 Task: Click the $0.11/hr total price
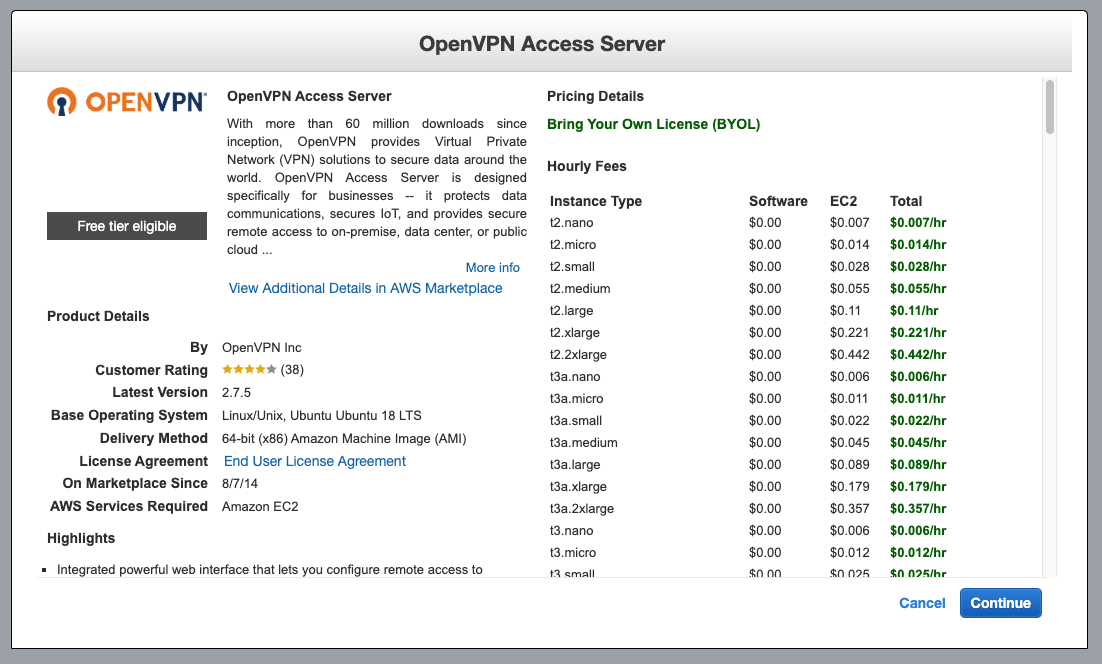[914, 311]
